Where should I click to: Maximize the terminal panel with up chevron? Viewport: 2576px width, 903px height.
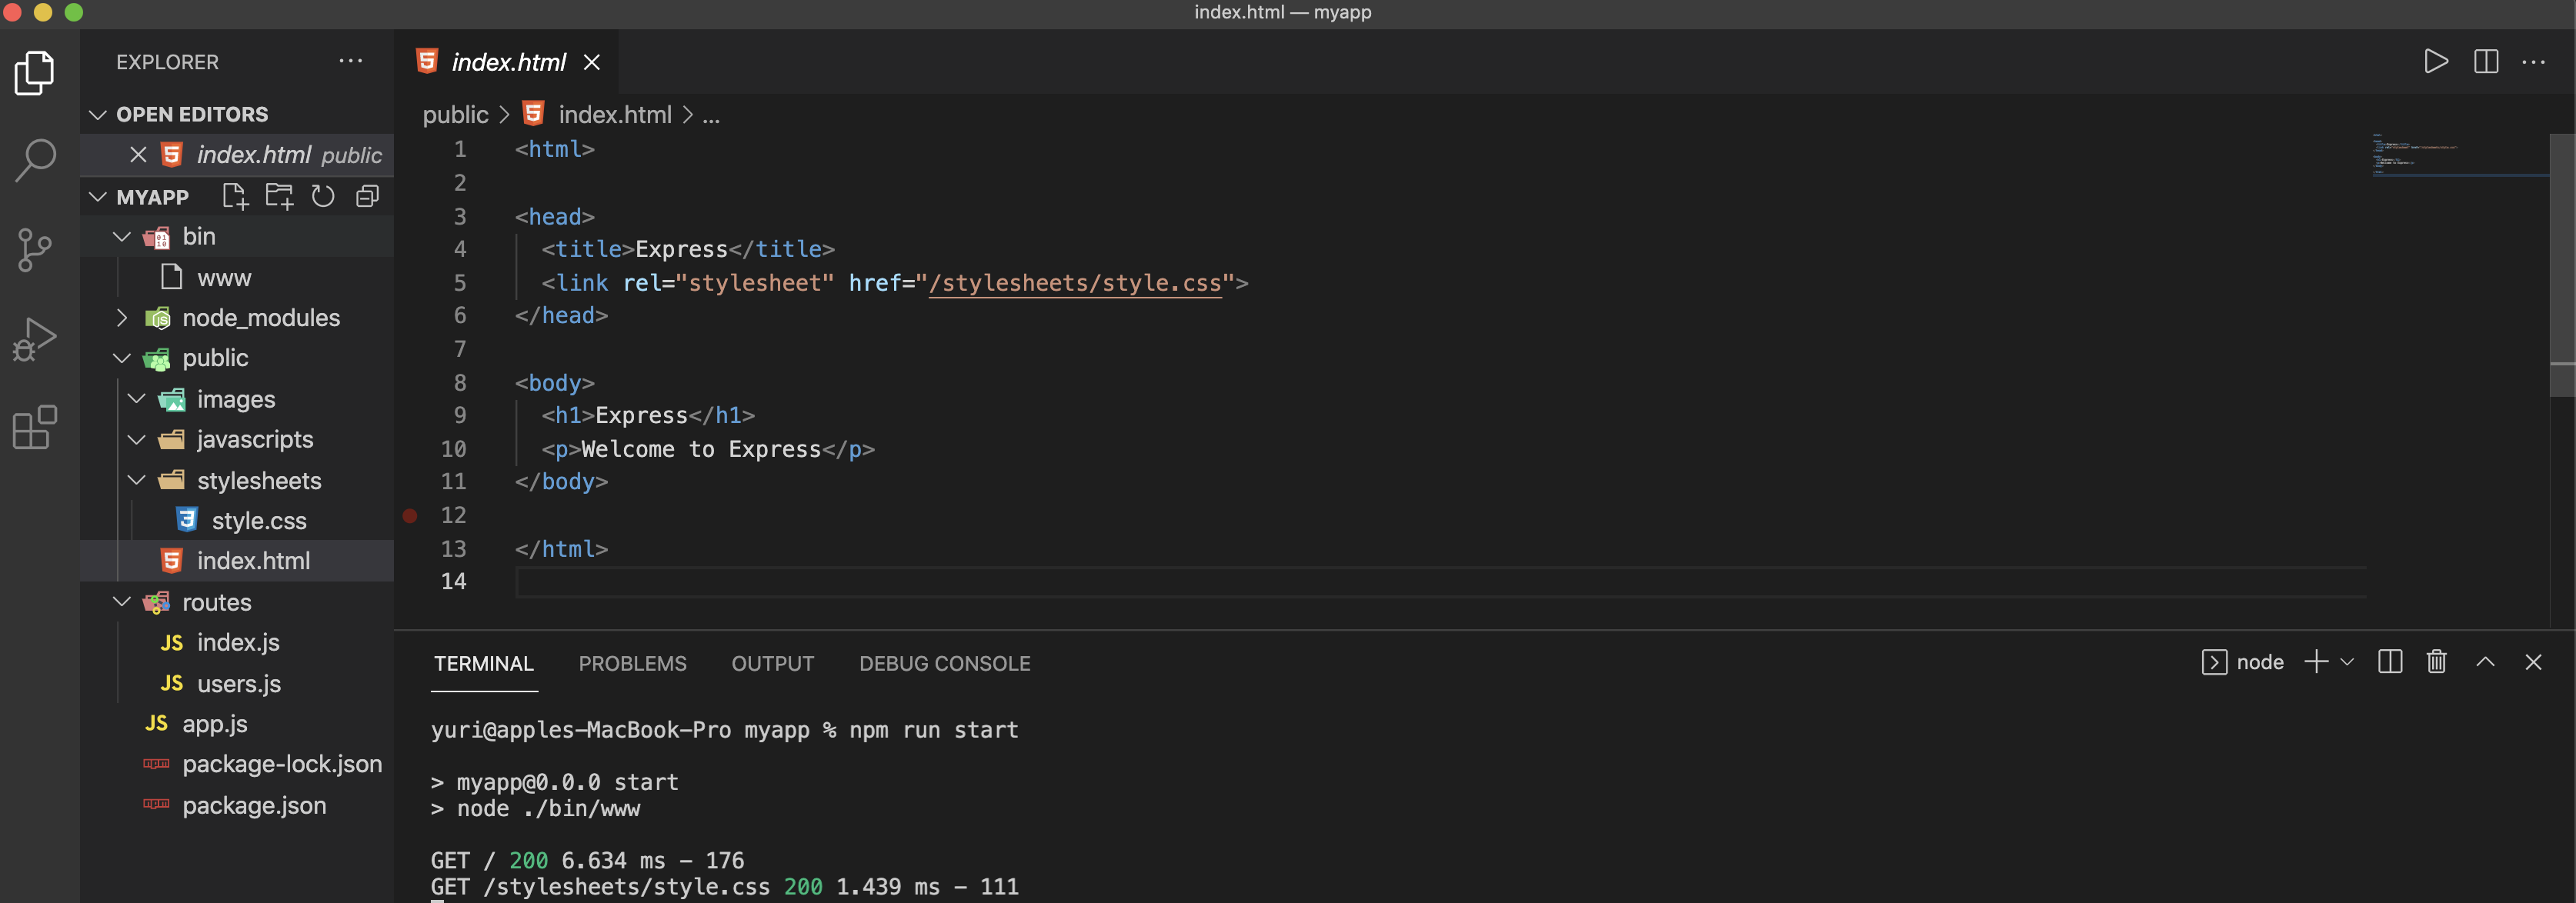(2485, 662)
